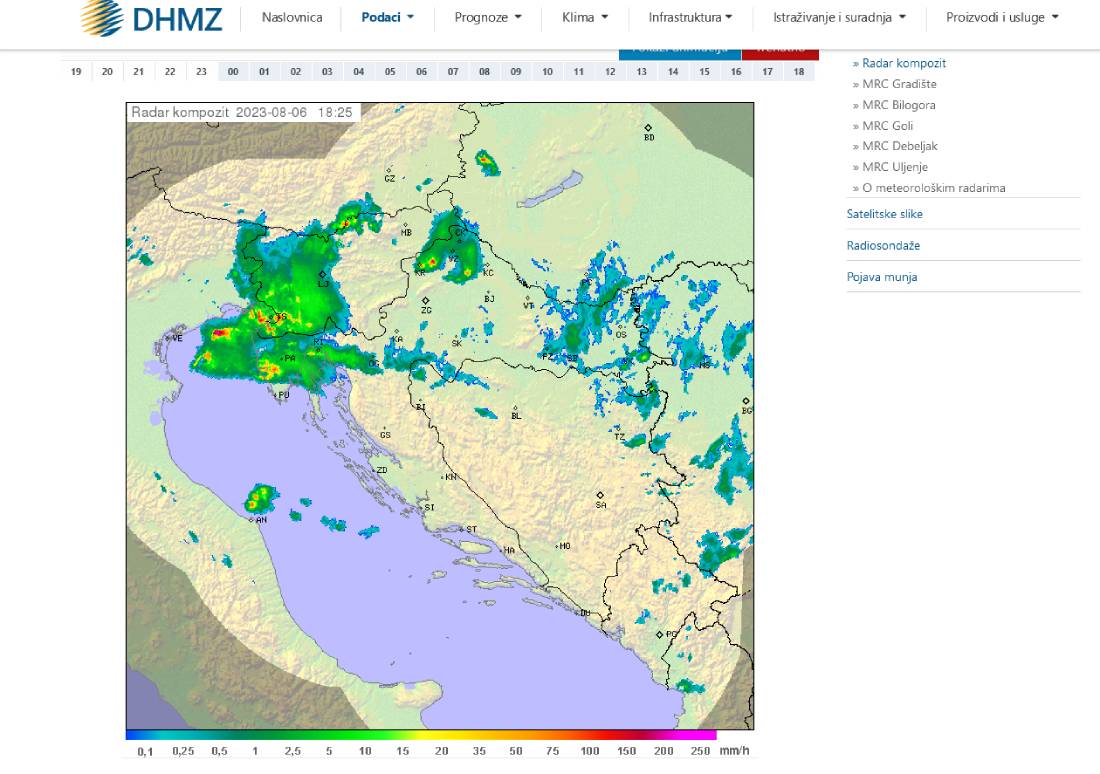Viewport: 1100px width, 774px height.
Task: Show the radar frame for hour 08
Action: point(484,72)
